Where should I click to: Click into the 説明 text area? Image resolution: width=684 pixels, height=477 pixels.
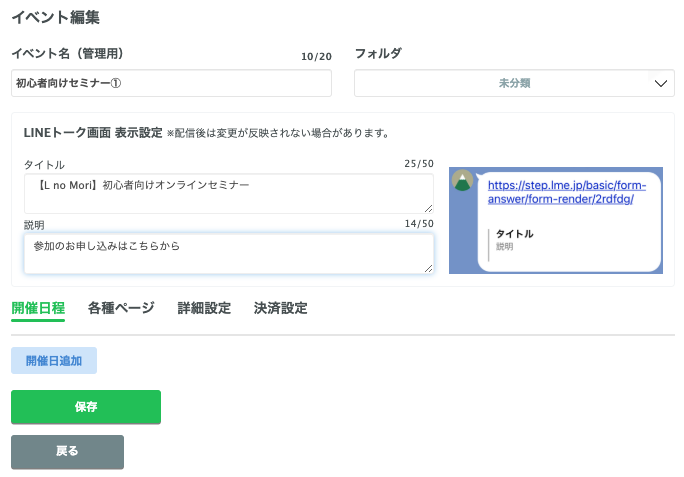click(x=228, y=253)
